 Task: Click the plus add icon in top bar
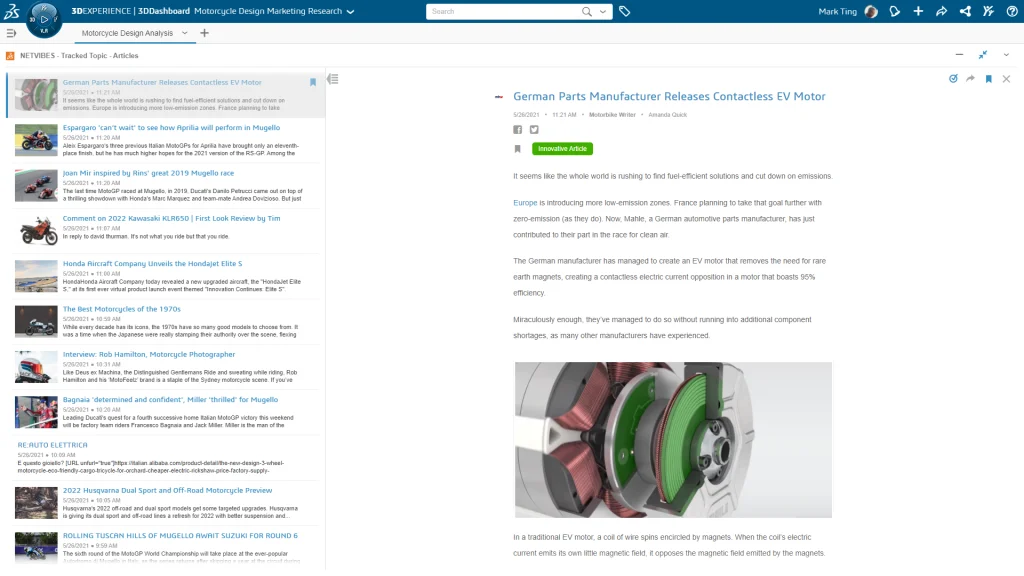918,11
